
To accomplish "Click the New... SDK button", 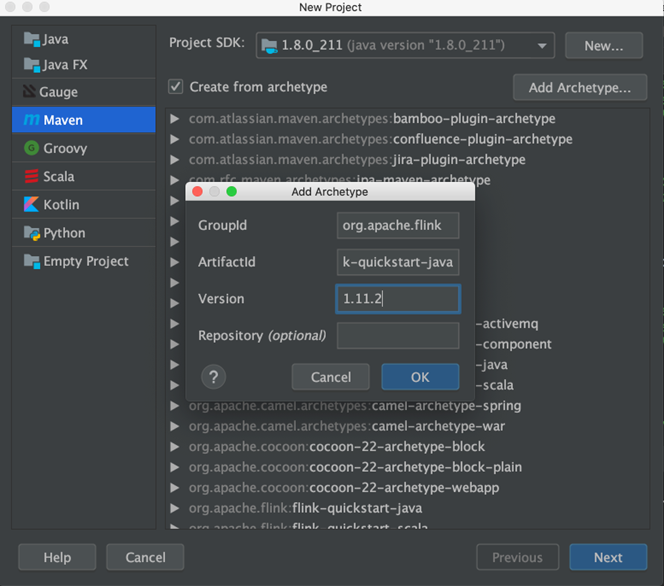I will tap(604, 45).
